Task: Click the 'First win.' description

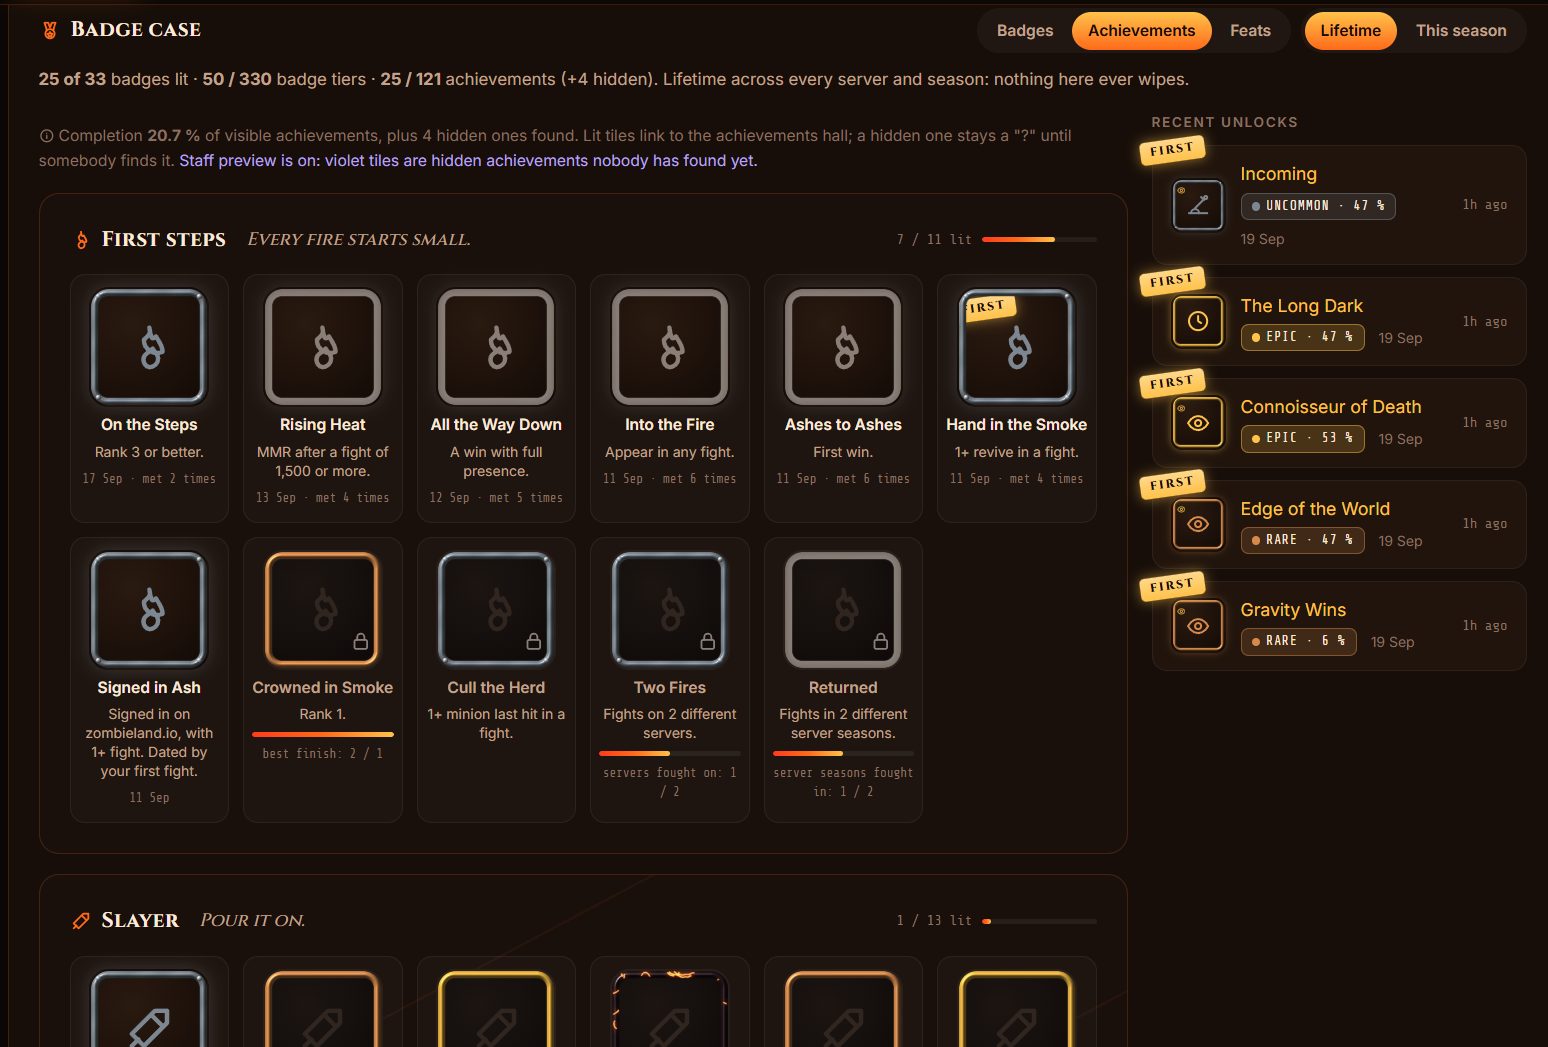Action: point(843,452)
